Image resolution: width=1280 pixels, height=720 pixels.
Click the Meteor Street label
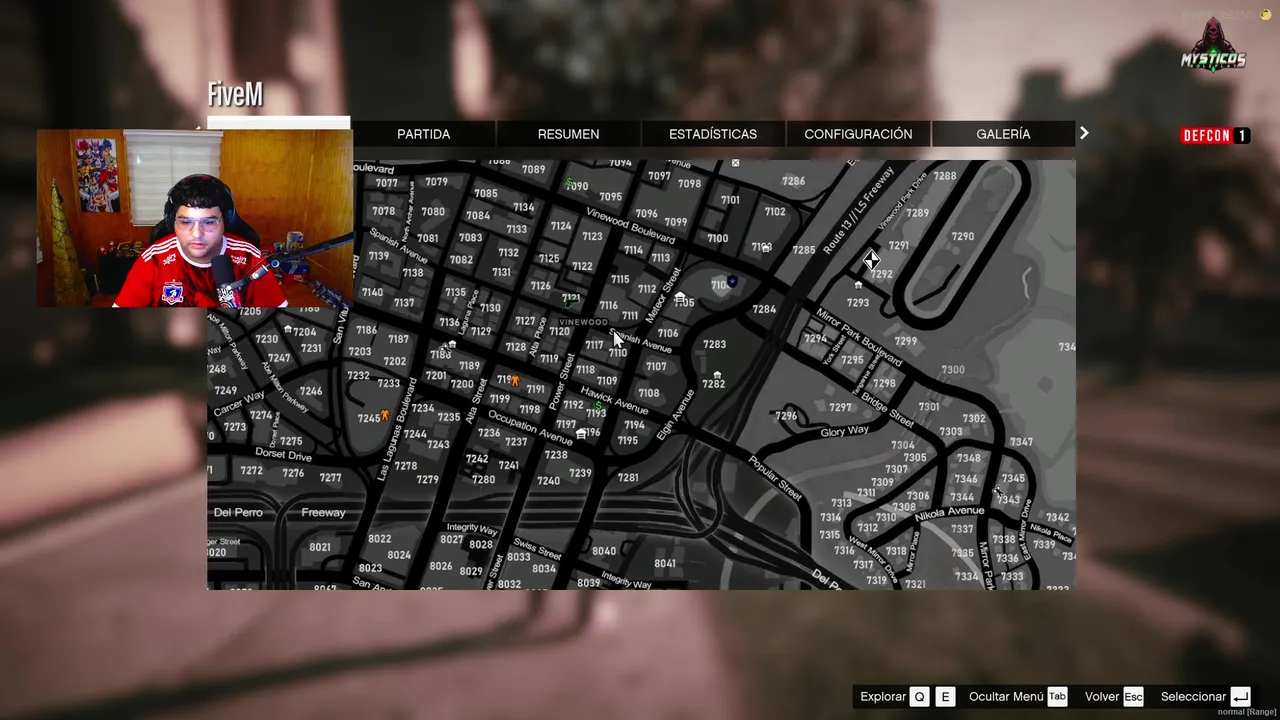coord(663,294)
